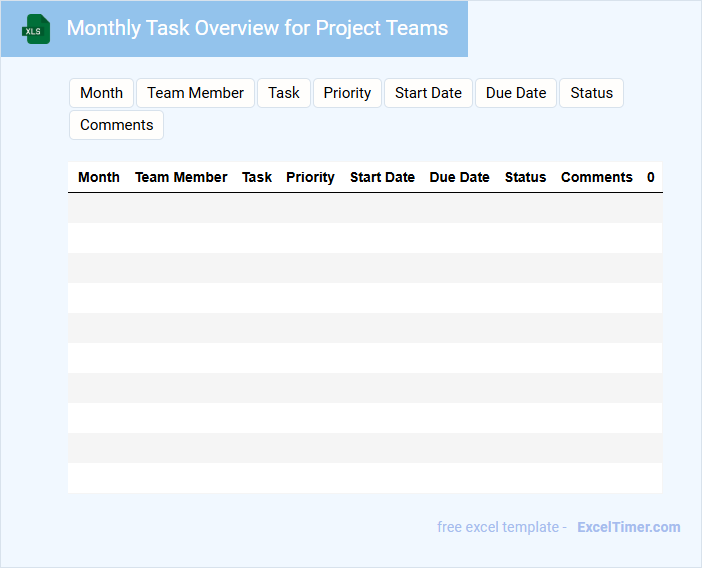Click the Priority column header in table
The image size is (702, 568).
click(310, 177)
